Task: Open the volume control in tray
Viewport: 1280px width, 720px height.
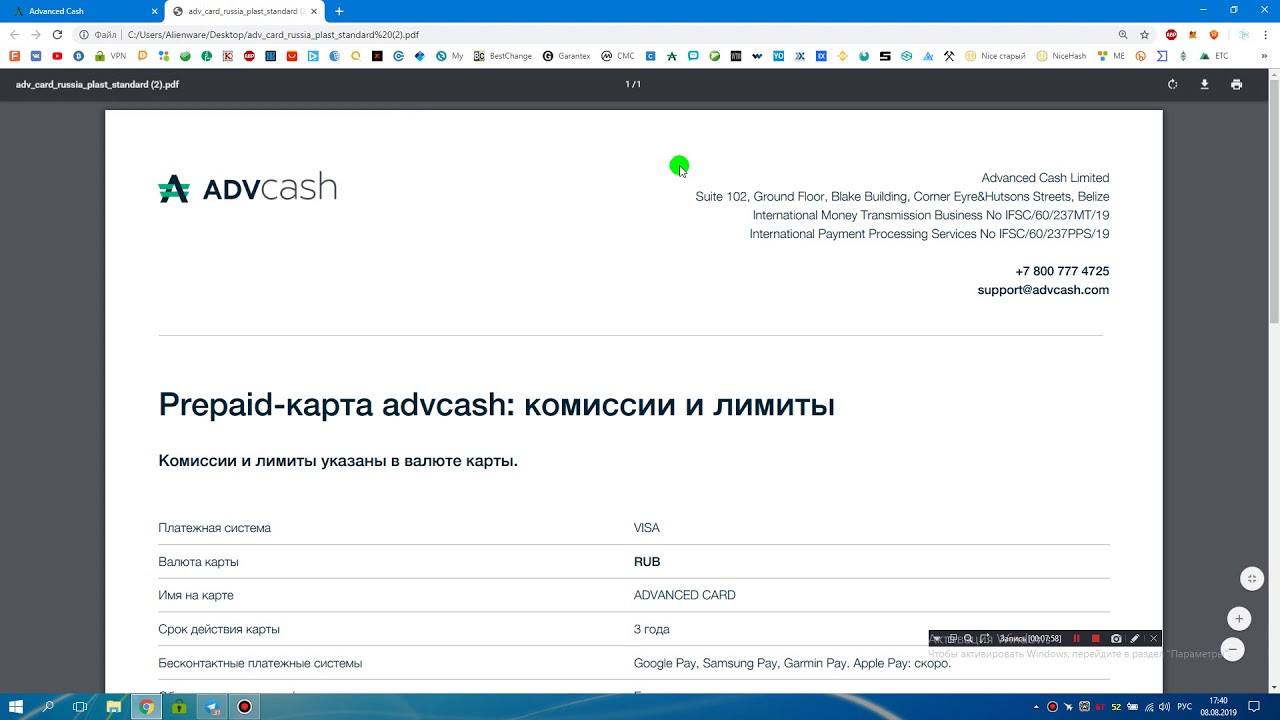Action: click(1165, 707)
